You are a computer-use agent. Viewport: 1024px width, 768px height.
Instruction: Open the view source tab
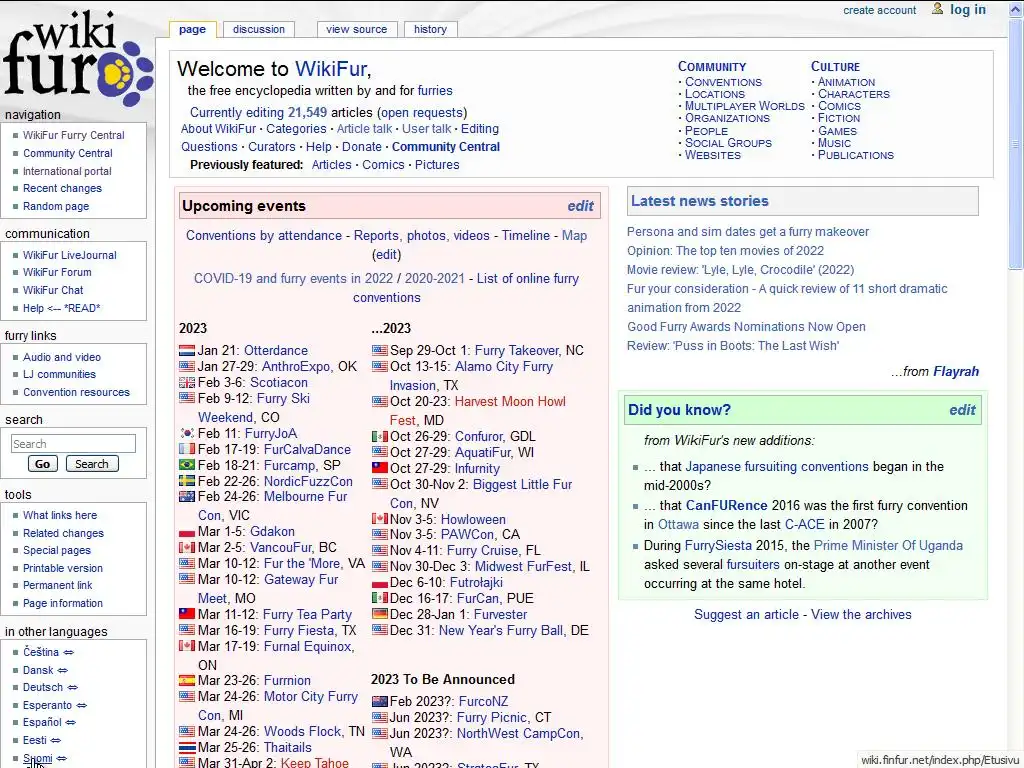click(357, 29)
